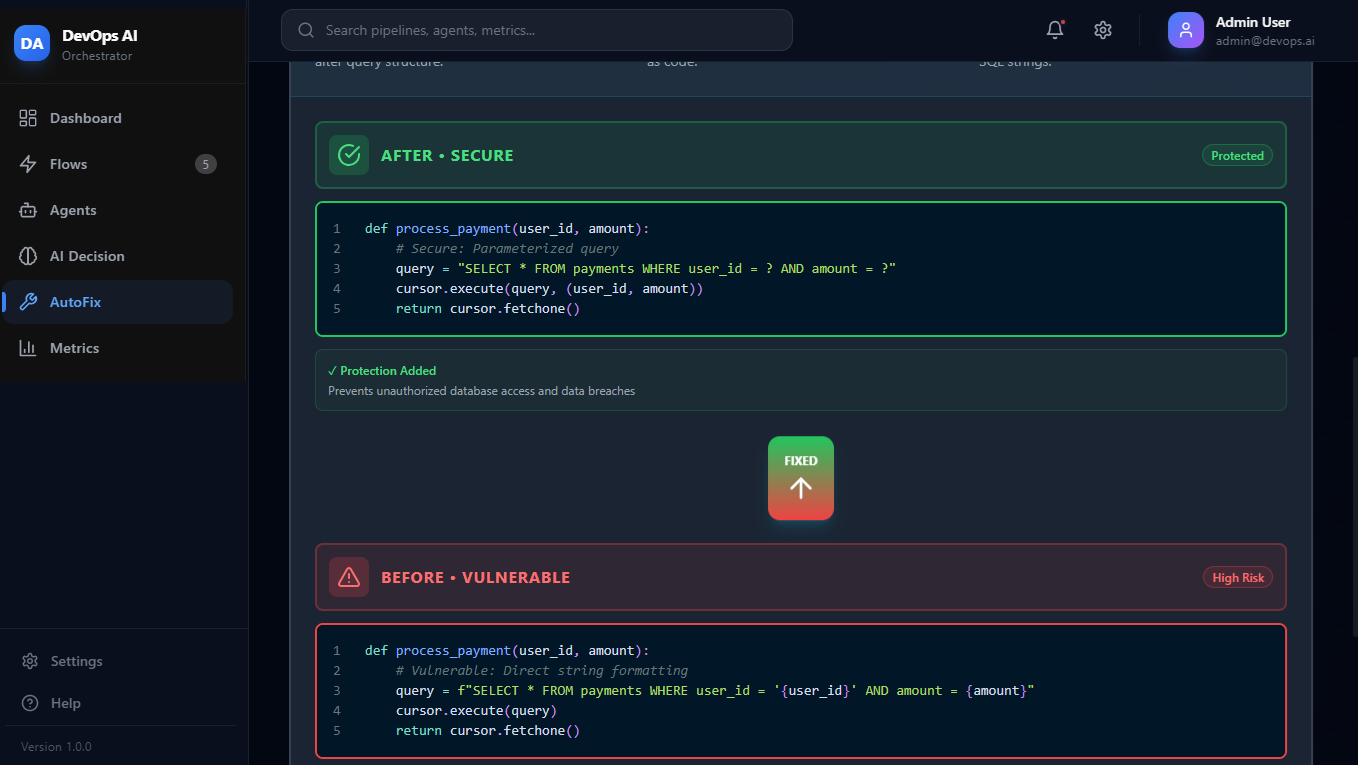
Task: Click the AI Decision brain icon
Action: (28, 256)
